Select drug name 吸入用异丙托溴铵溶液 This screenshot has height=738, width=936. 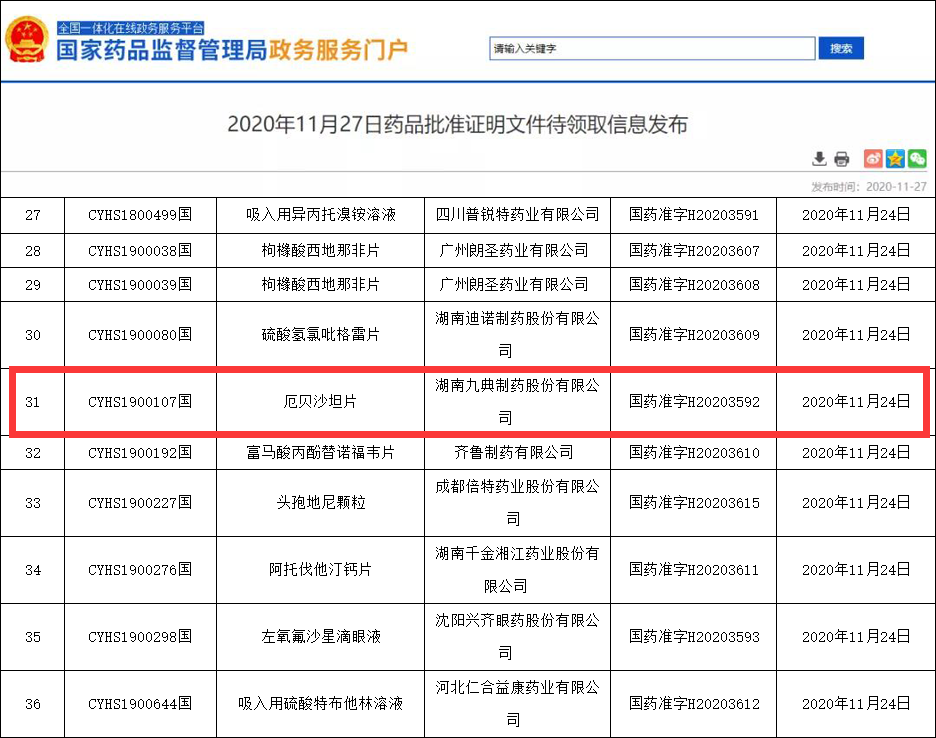pyautogui.click(x=321, y=215)
